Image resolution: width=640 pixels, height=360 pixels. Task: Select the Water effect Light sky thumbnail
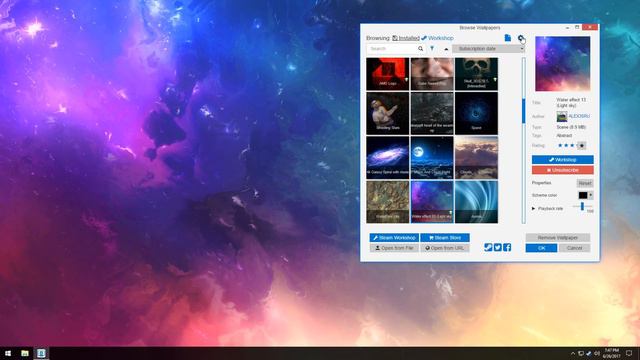[432, 202]
